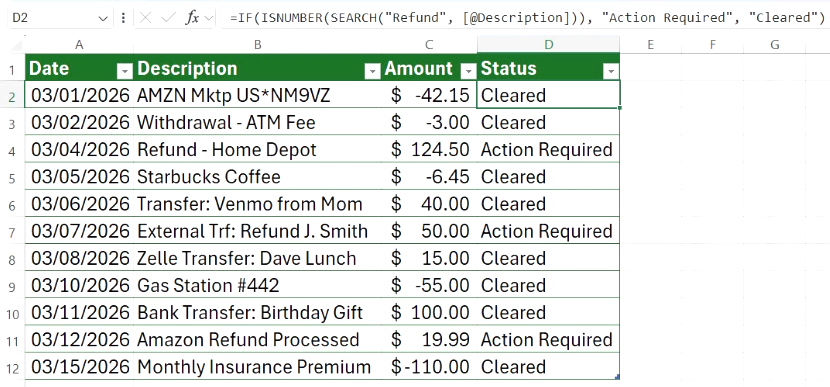Select column B header
830x387 pixels.
tap(257, 45)
